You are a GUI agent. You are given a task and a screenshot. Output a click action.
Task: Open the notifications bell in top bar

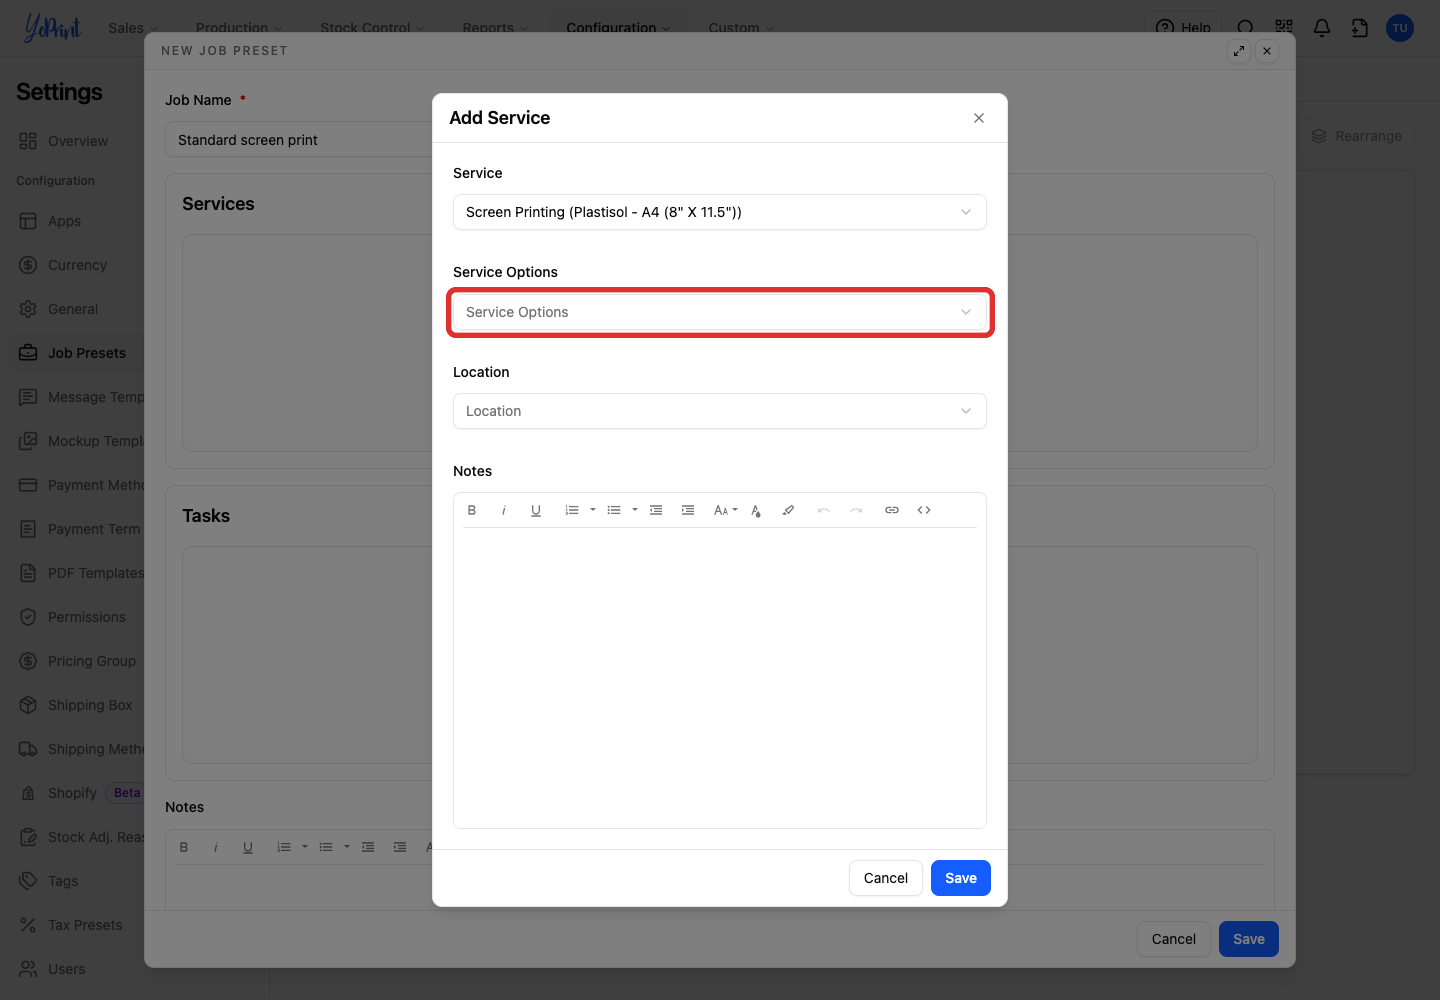click(x=1322, y=28)
